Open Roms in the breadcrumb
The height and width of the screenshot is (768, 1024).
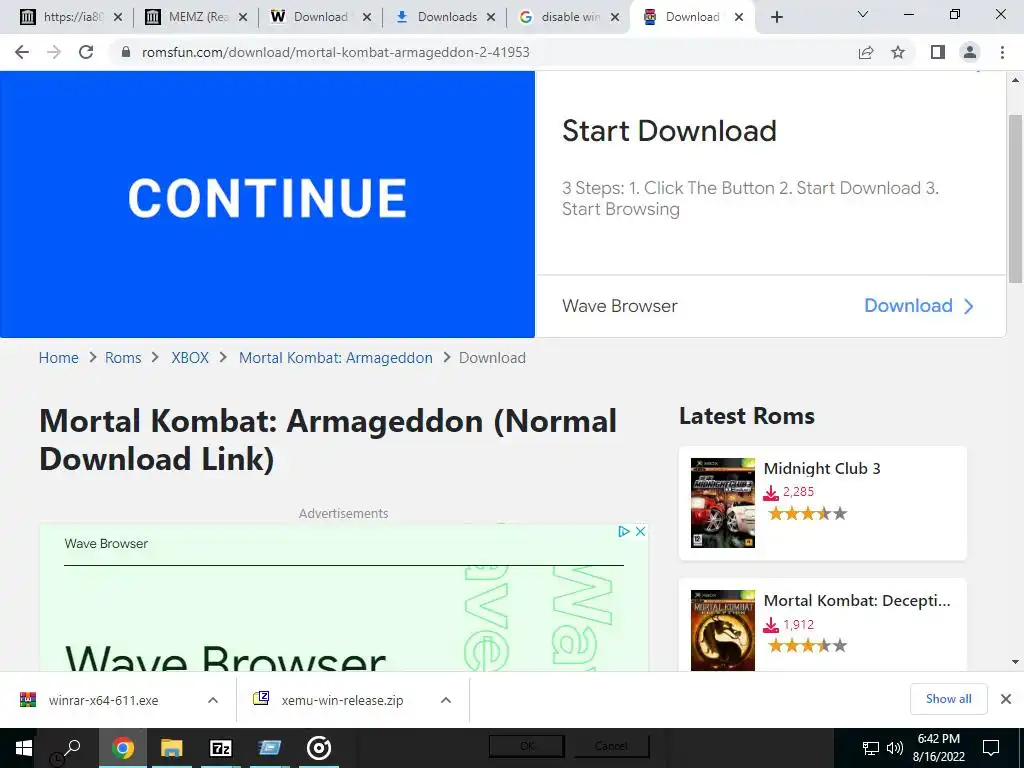(123, 358)
